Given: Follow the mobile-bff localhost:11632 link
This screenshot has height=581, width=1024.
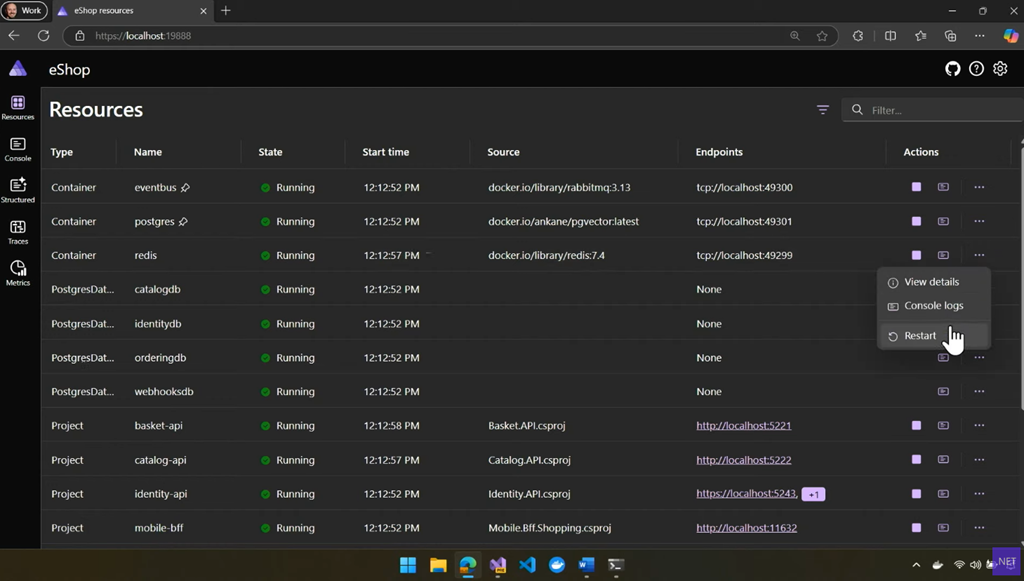Looking at the screenshot, I should click(x=746, y=528).
